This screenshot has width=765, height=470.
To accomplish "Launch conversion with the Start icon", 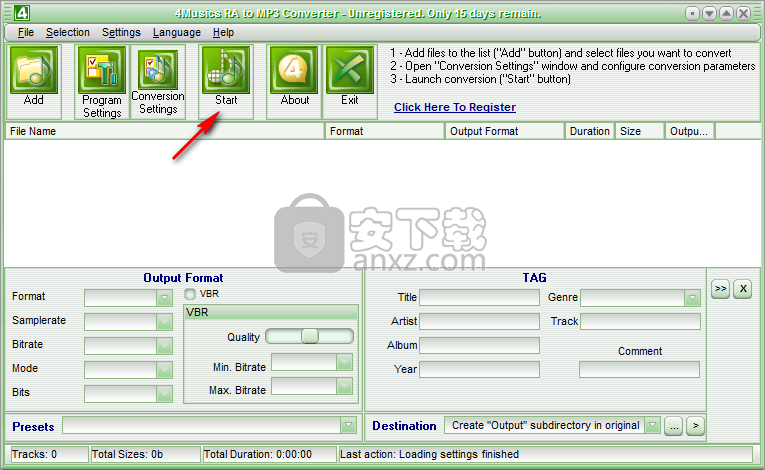I will tap(226, 70).
